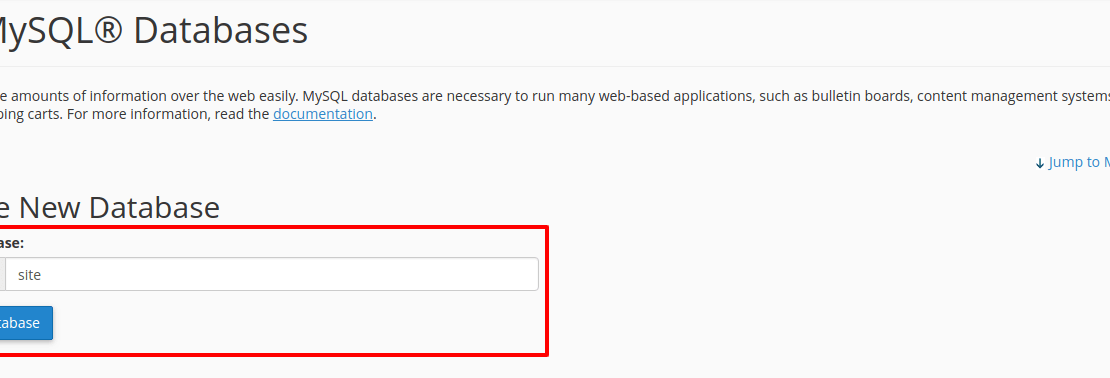
Task: Open the documentation link
Action: [x=323, y=114]
